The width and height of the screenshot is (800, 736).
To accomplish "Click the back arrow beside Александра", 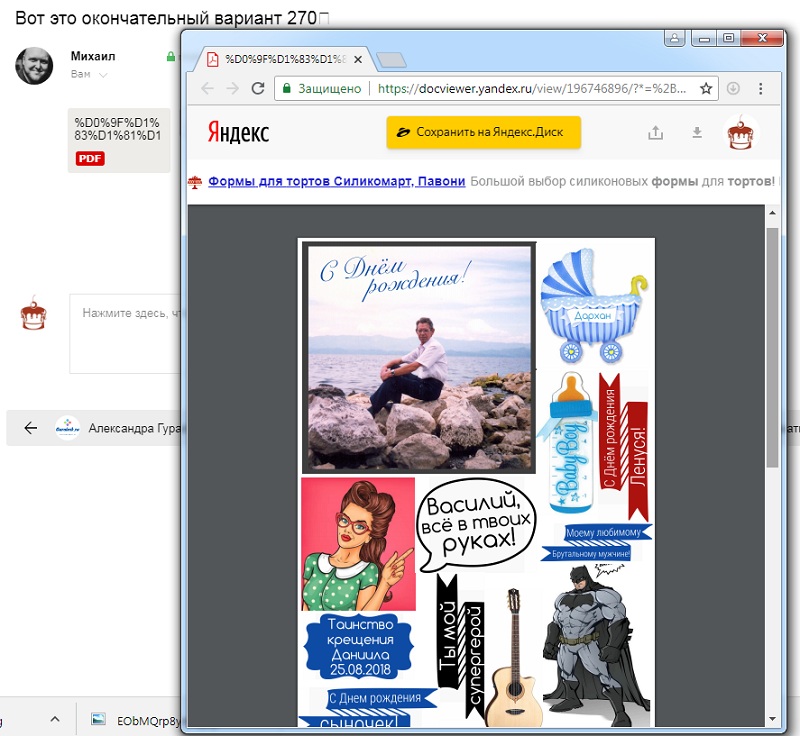I will point(31,428).
